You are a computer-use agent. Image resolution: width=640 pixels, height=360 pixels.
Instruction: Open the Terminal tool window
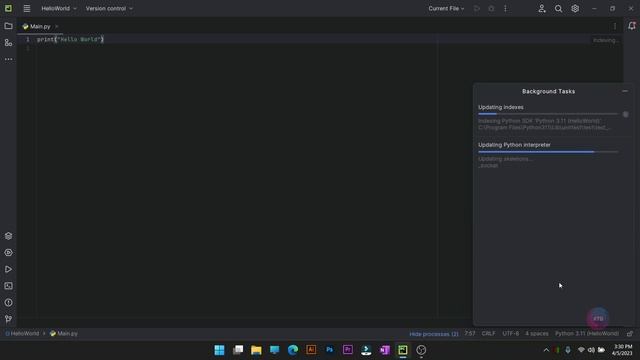[8, 286]
